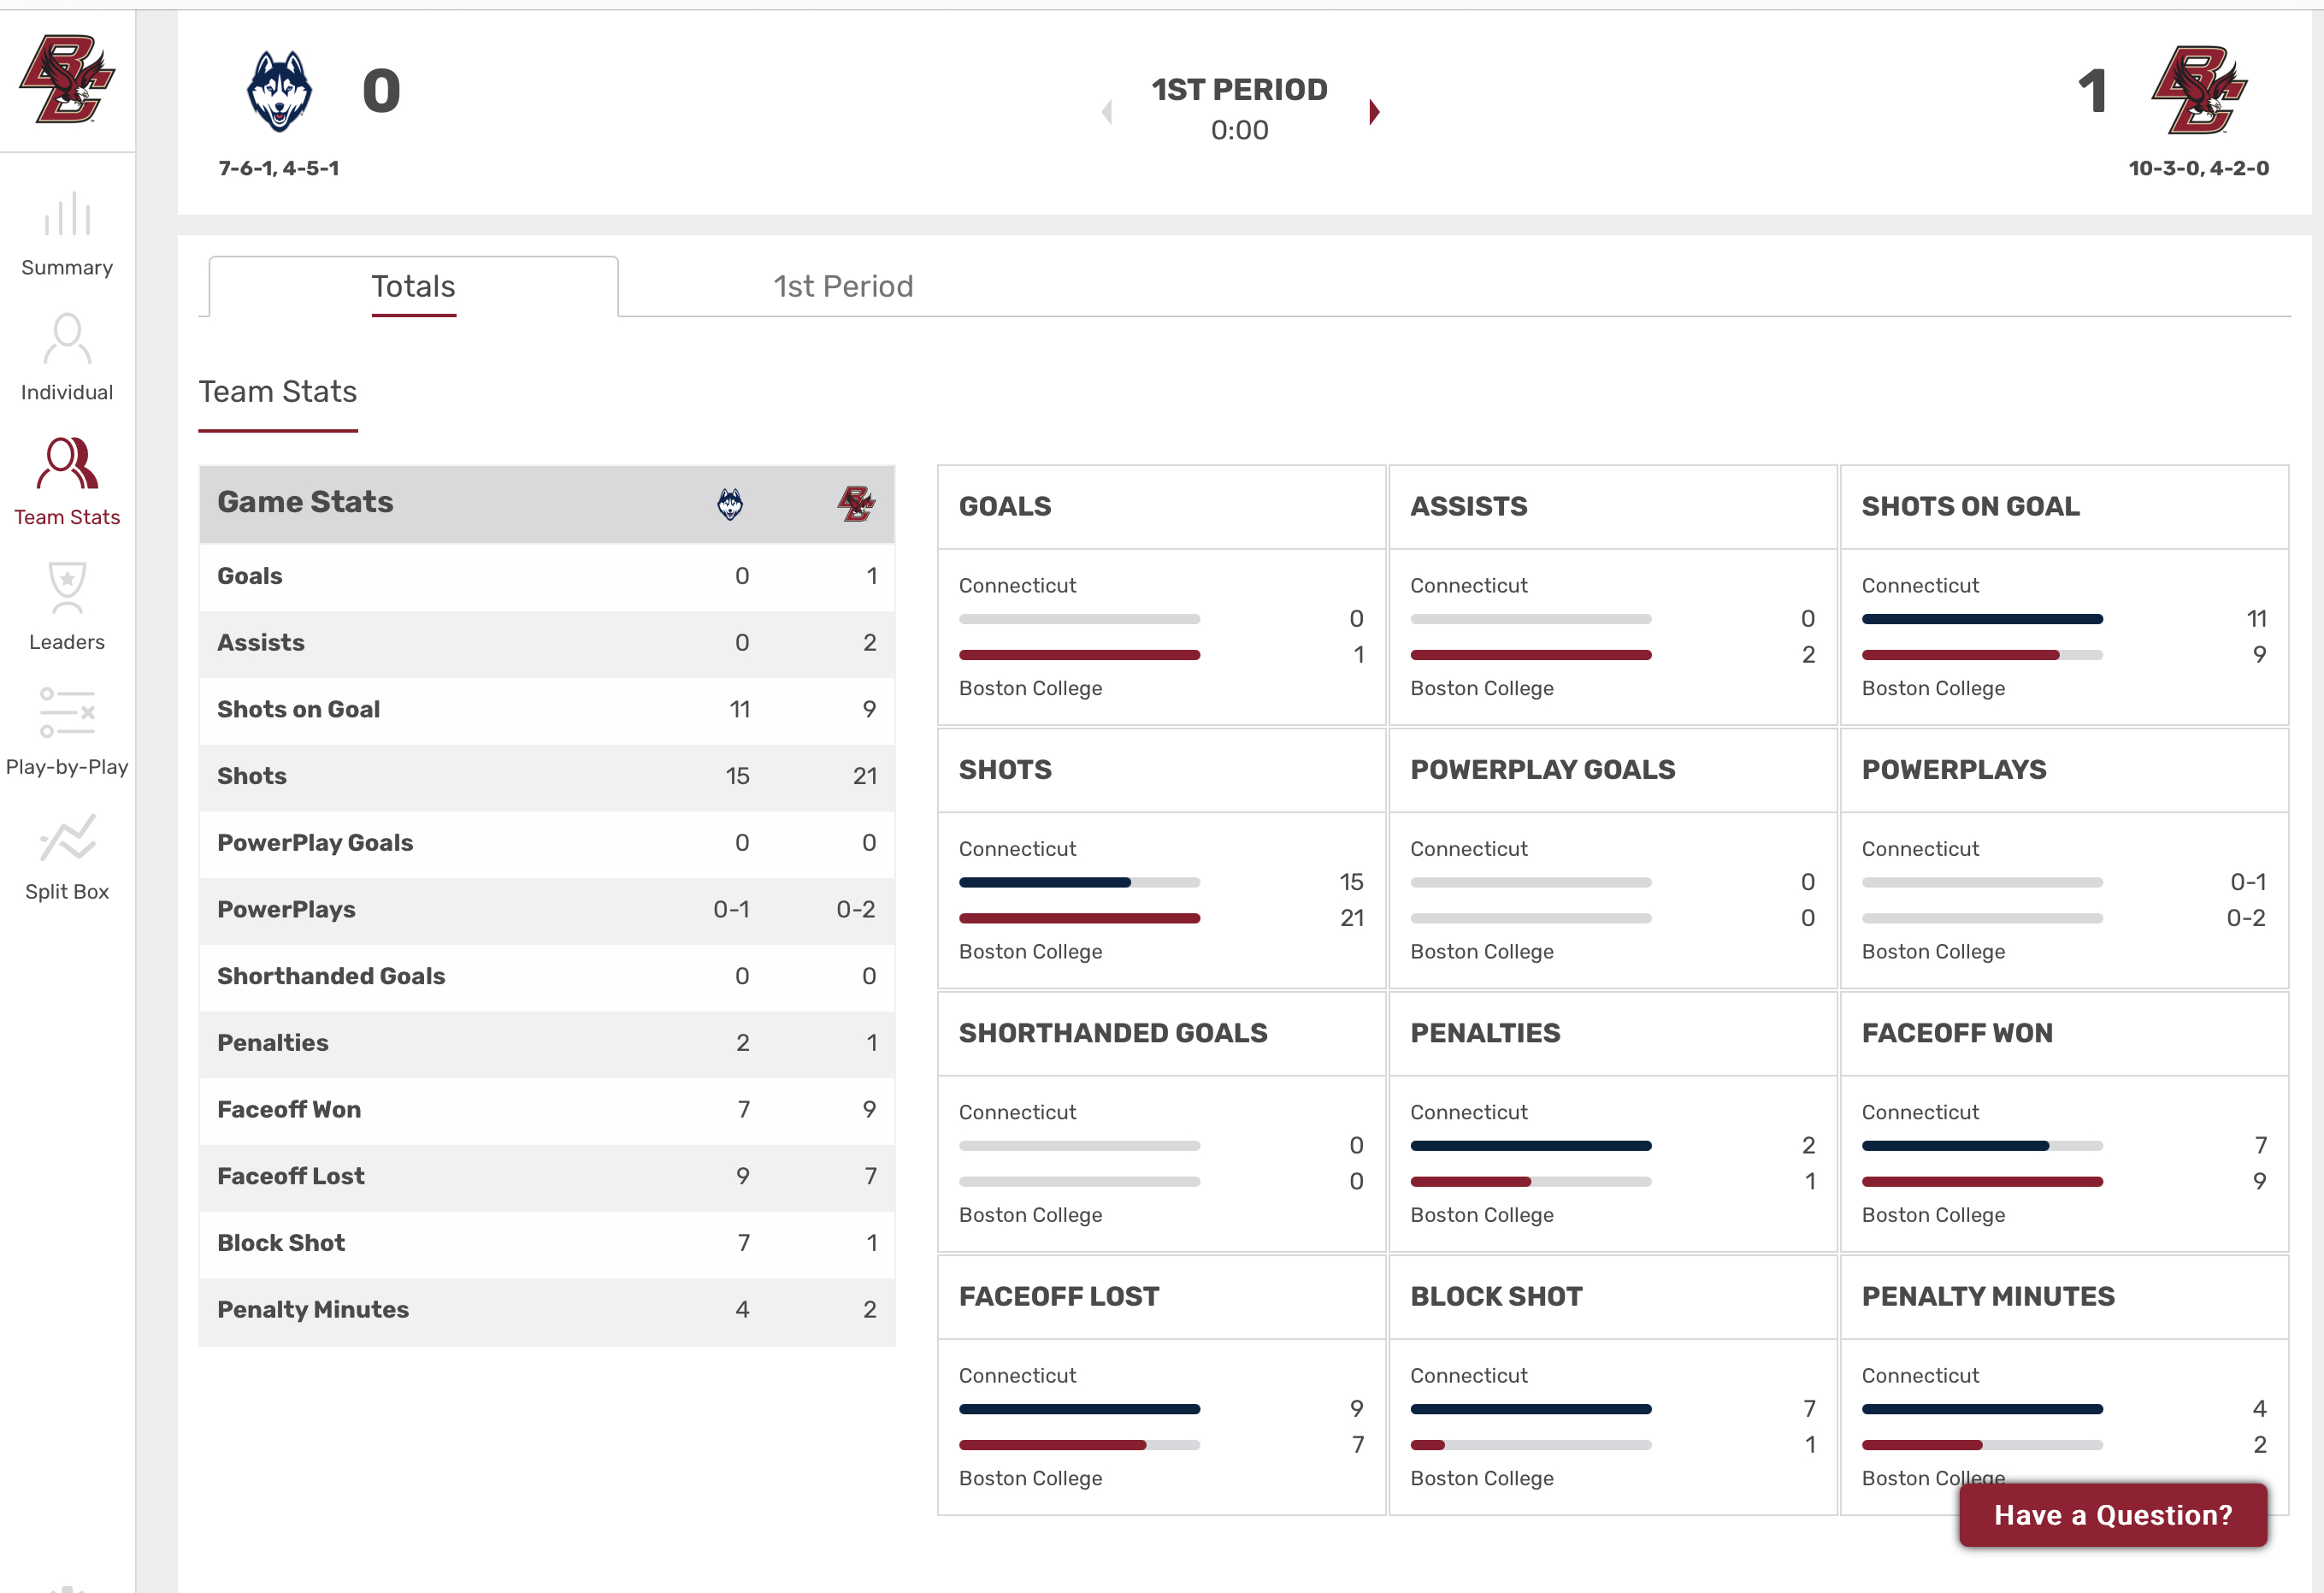The height and width of the screenshot is (1593, 2324).
Task: Click the Penalty Minutes row label
Action: click(313, 1309)
